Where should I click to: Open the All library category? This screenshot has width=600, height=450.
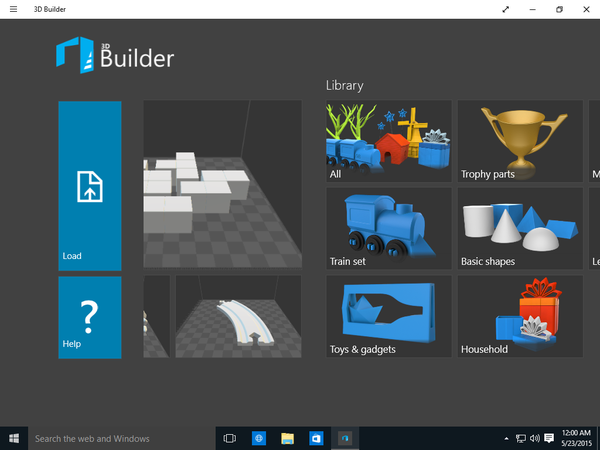(389, 141)
